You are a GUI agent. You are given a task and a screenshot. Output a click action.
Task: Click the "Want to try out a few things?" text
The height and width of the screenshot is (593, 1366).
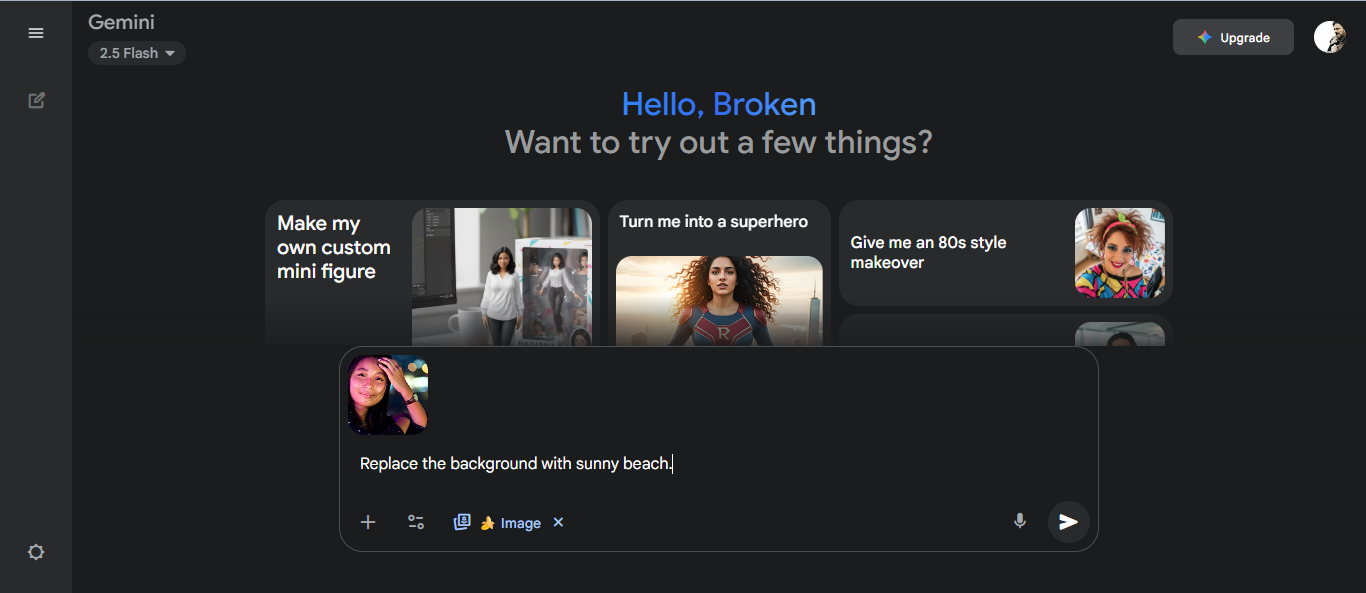tap(718, 142)
